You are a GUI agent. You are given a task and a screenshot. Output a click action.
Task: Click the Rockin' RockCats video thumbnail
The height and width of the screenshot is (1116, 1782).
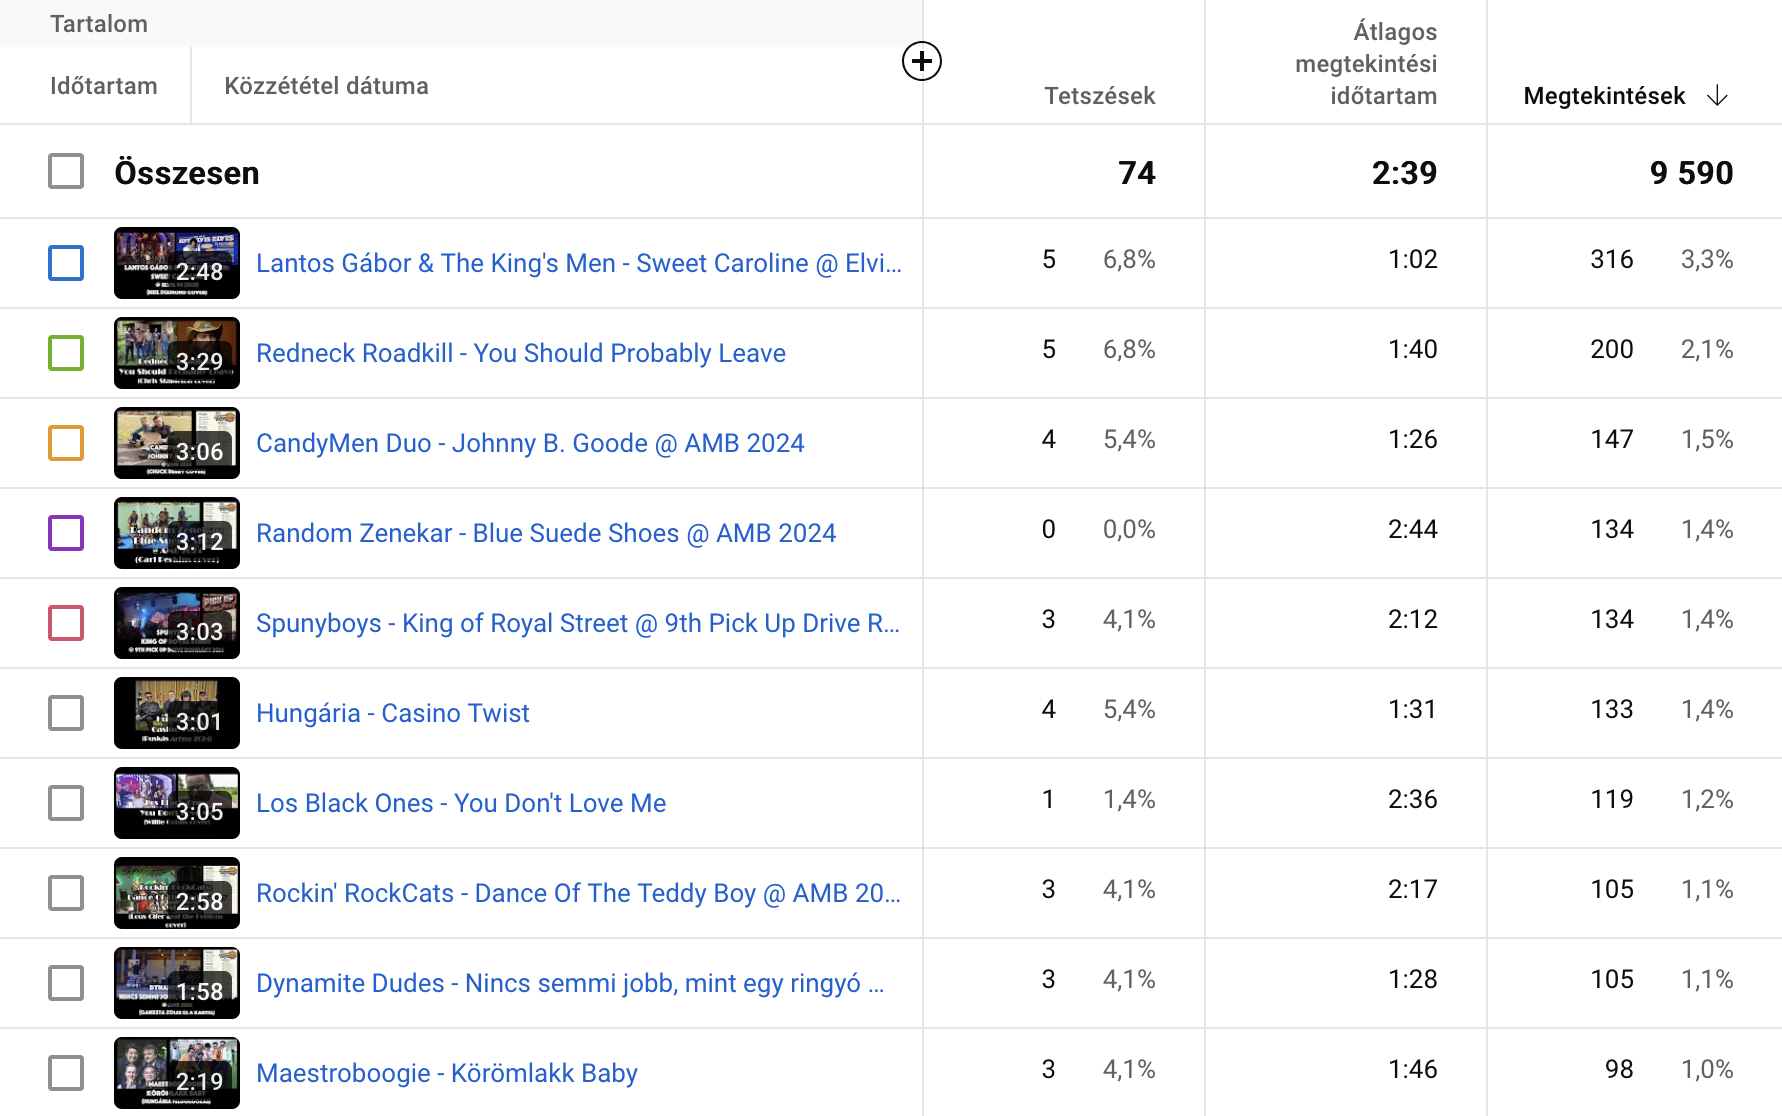(177, 893)
